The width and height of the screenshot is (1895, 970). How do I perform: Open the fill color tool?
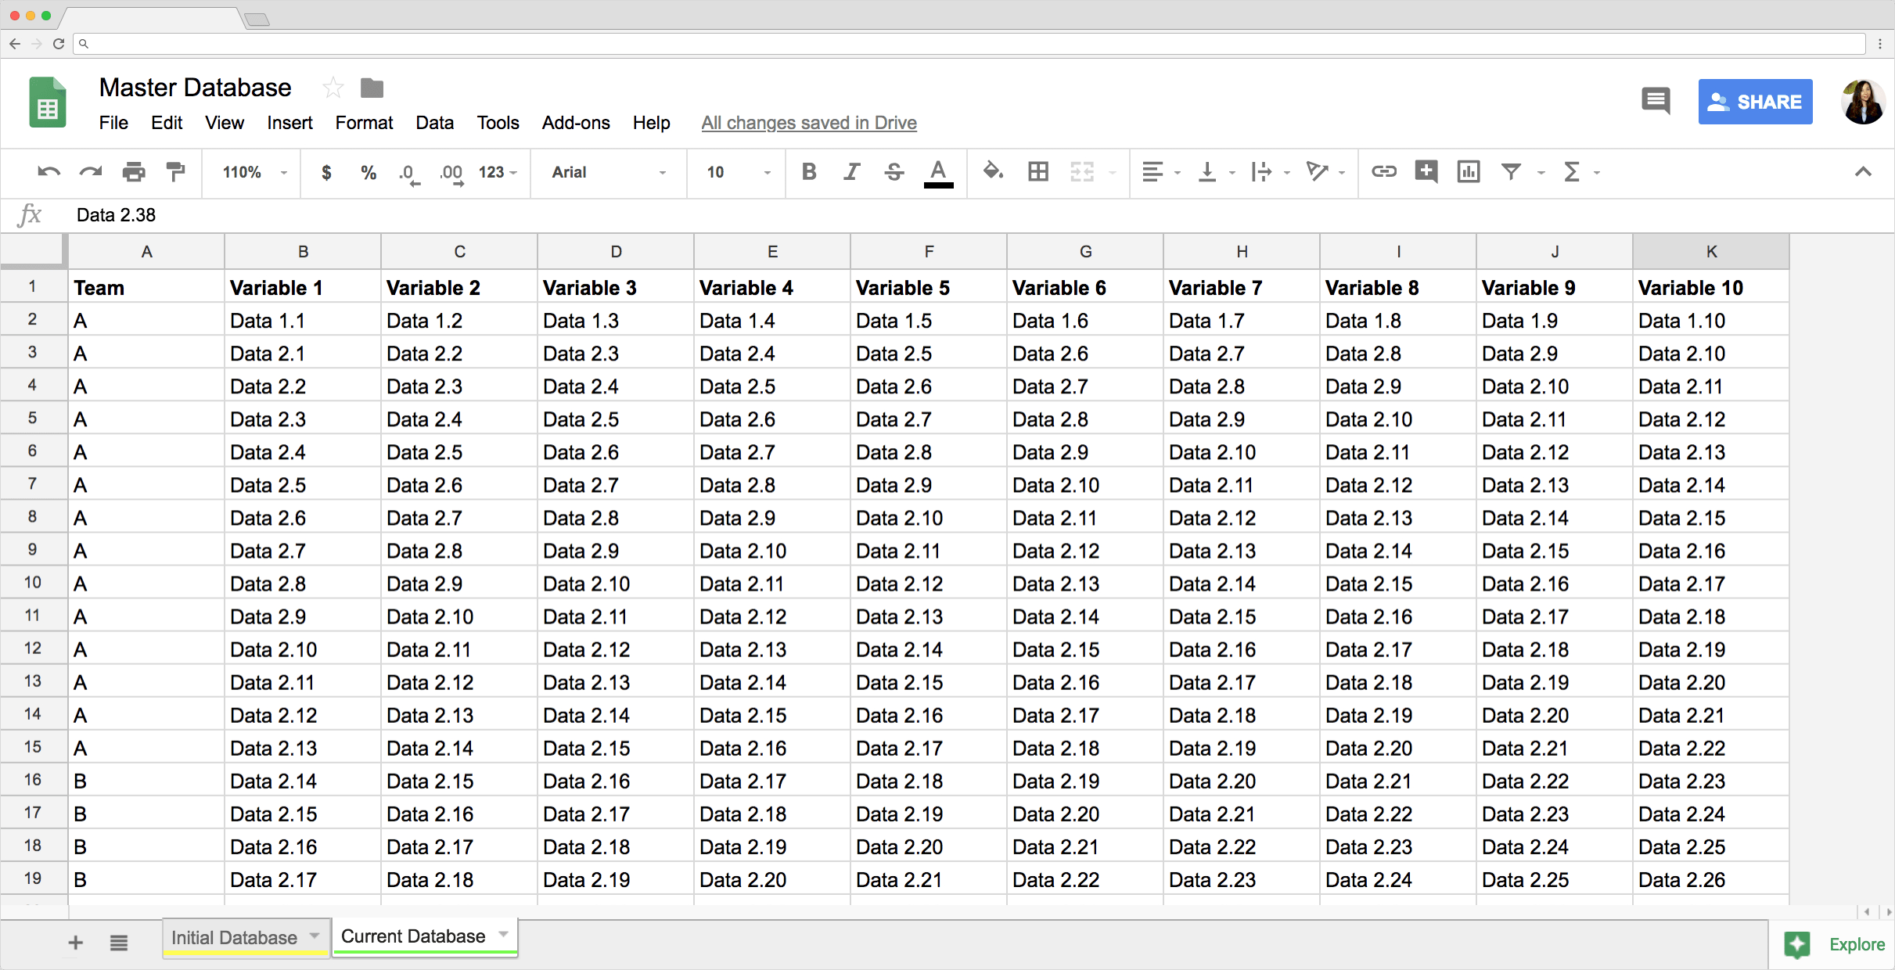pyautogui.click(x=993, y=171)
